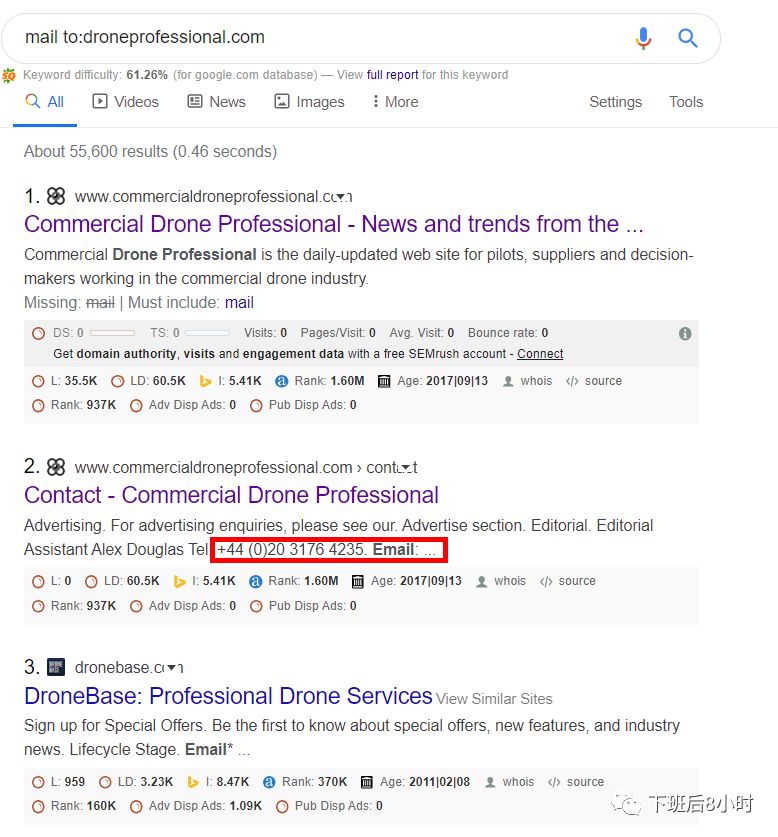
Task: Switch to the Videos tab
Action: point(125,101)
